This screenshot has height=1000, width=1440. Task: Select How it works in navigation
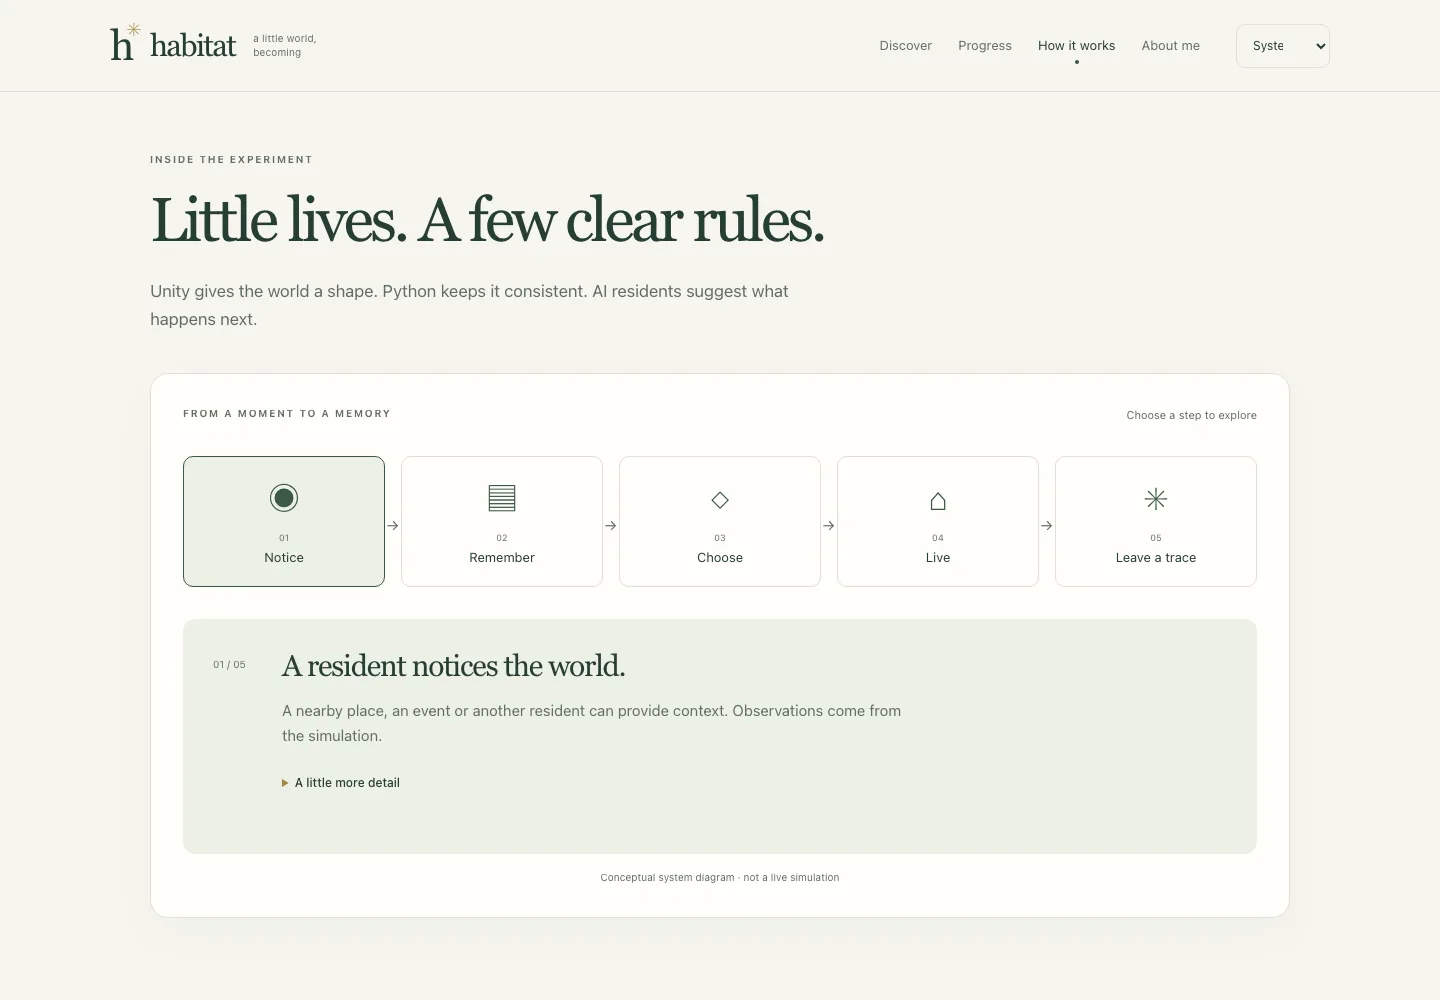[1076, 46]
